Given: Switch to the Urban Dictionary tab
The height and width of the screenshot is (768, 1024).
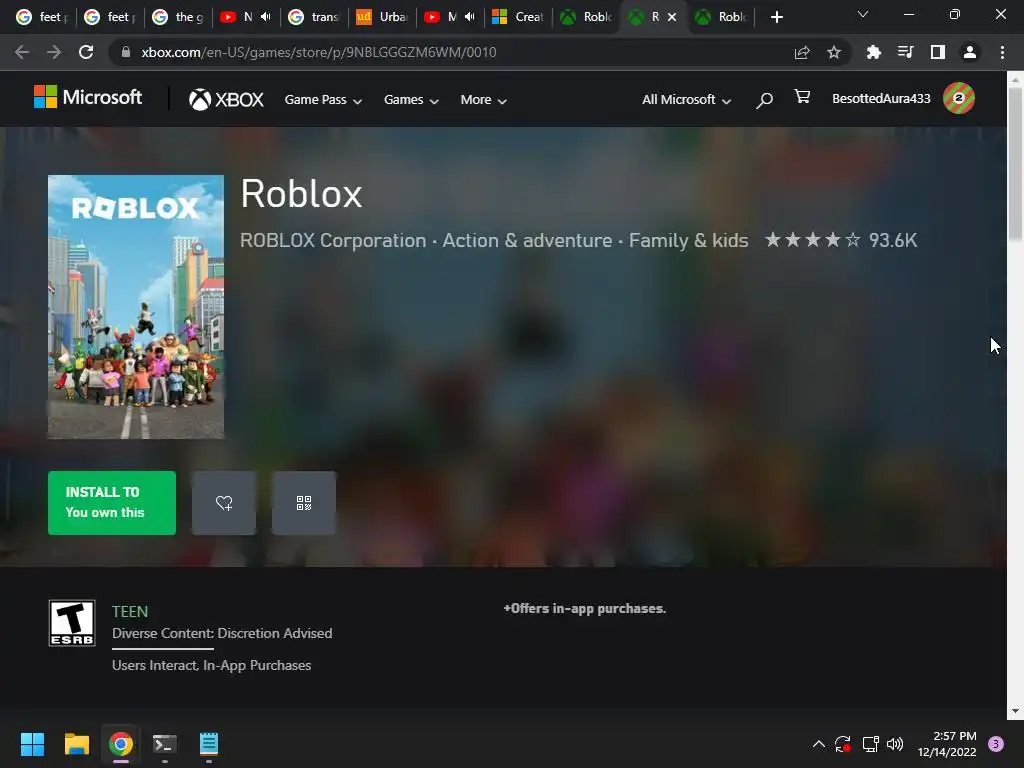Looking at the screenshot, I should 382,17.
